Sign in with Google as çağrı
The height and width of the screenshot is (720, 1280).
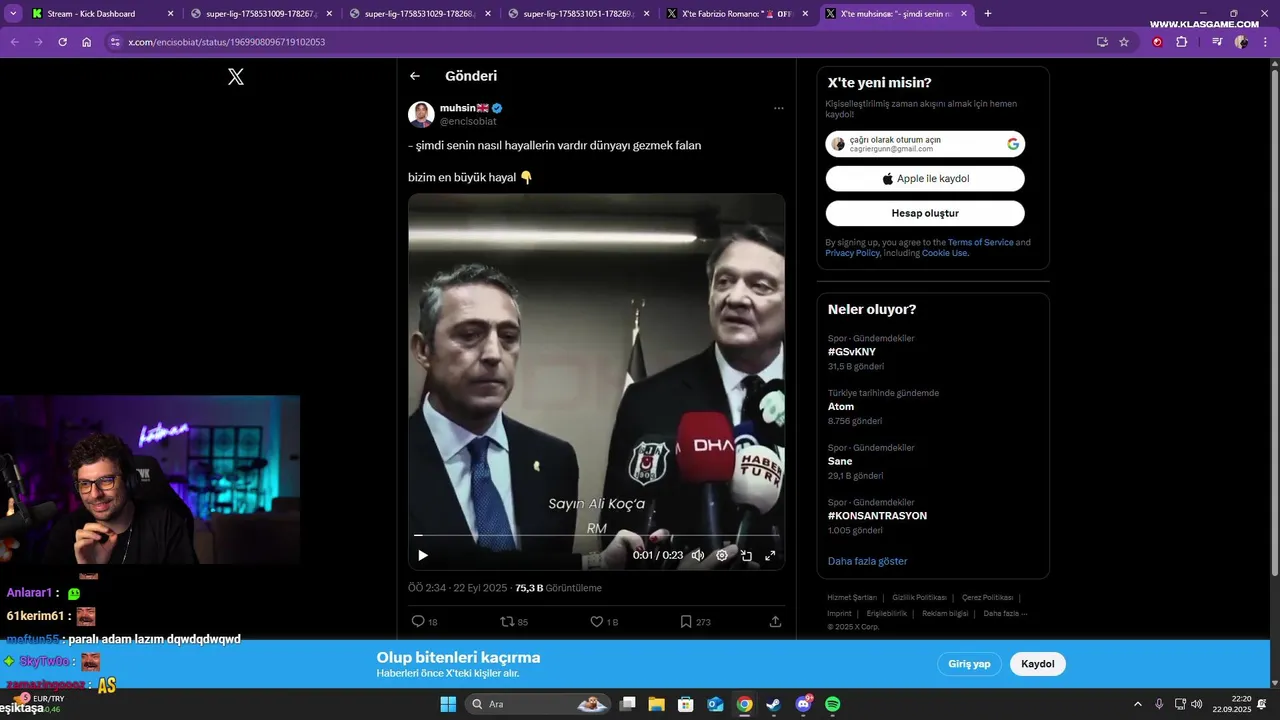point(925,144)
